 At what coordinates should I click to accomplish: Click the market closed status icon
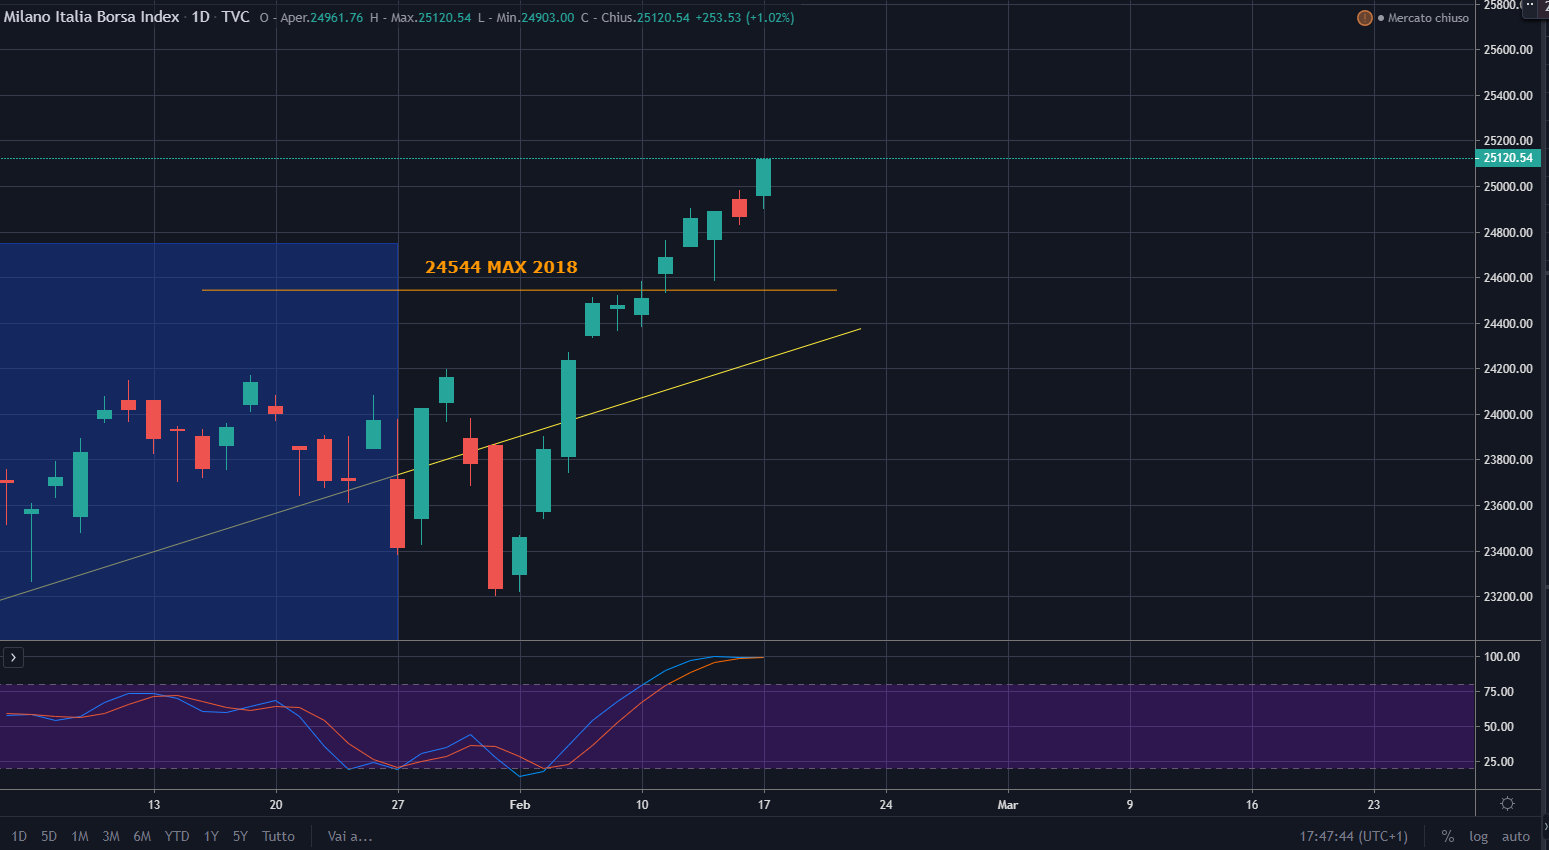[1364, 18]
